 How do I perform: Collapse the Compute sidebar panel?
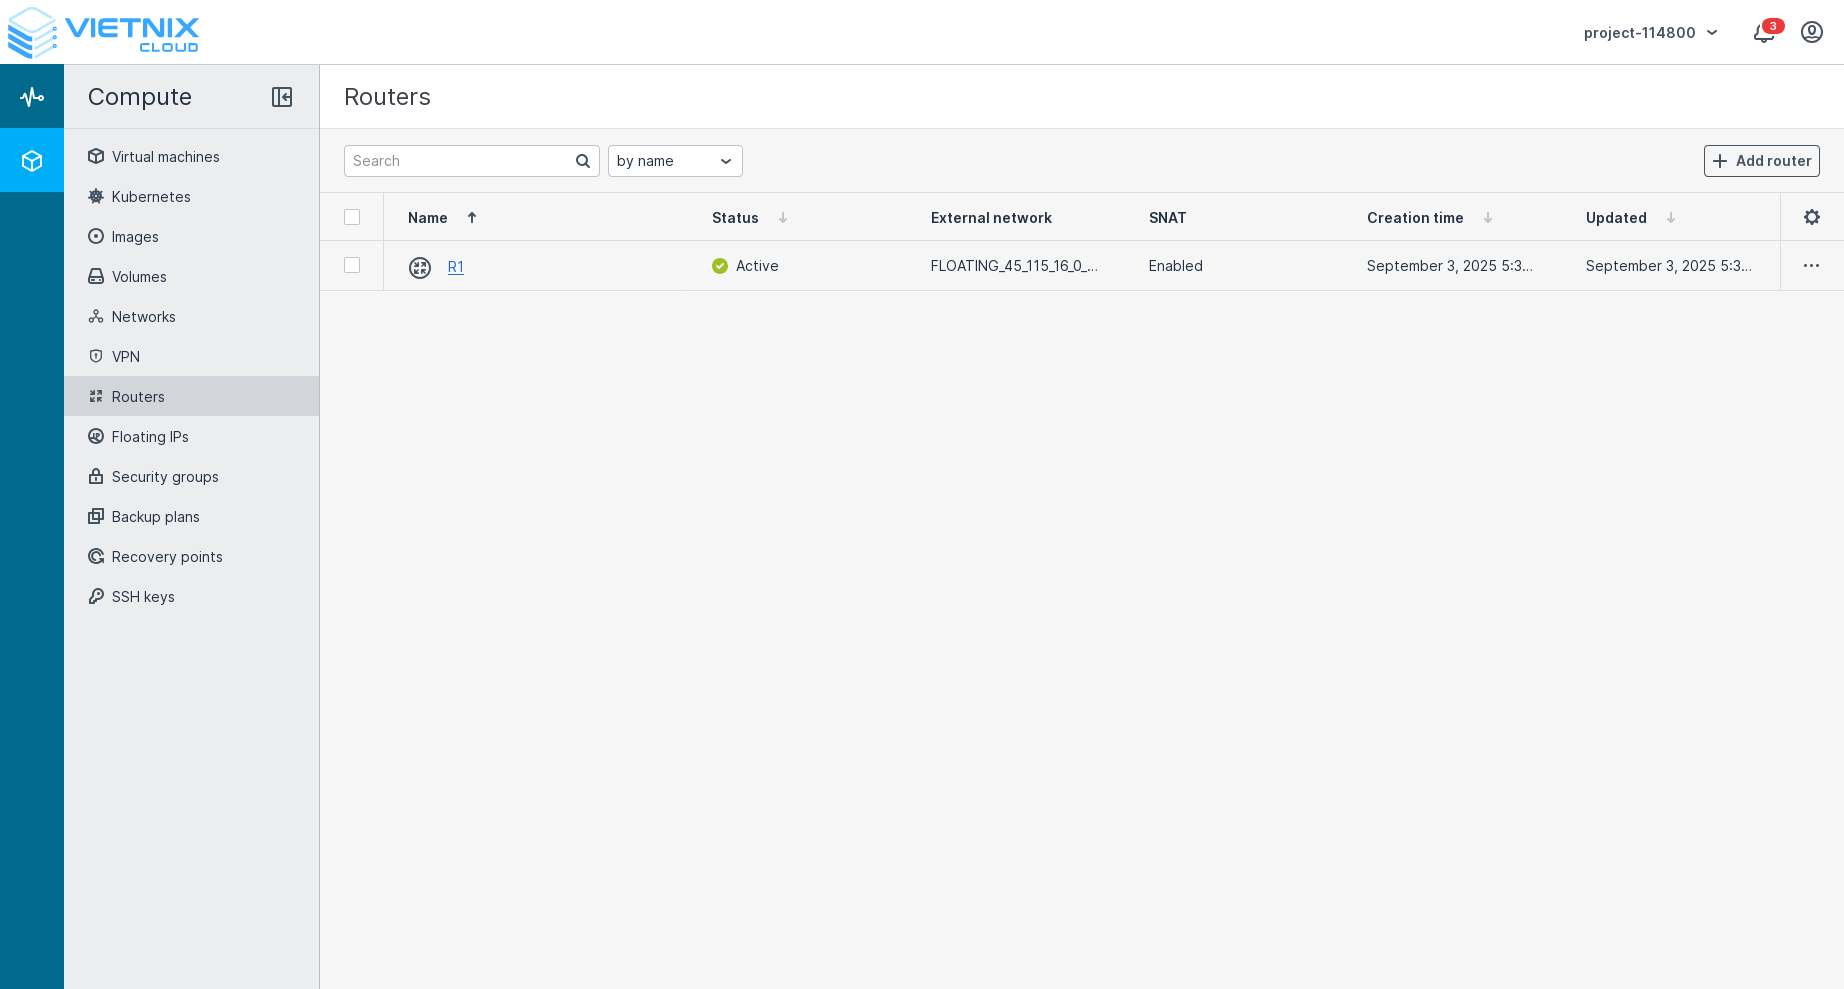(282, 97)
